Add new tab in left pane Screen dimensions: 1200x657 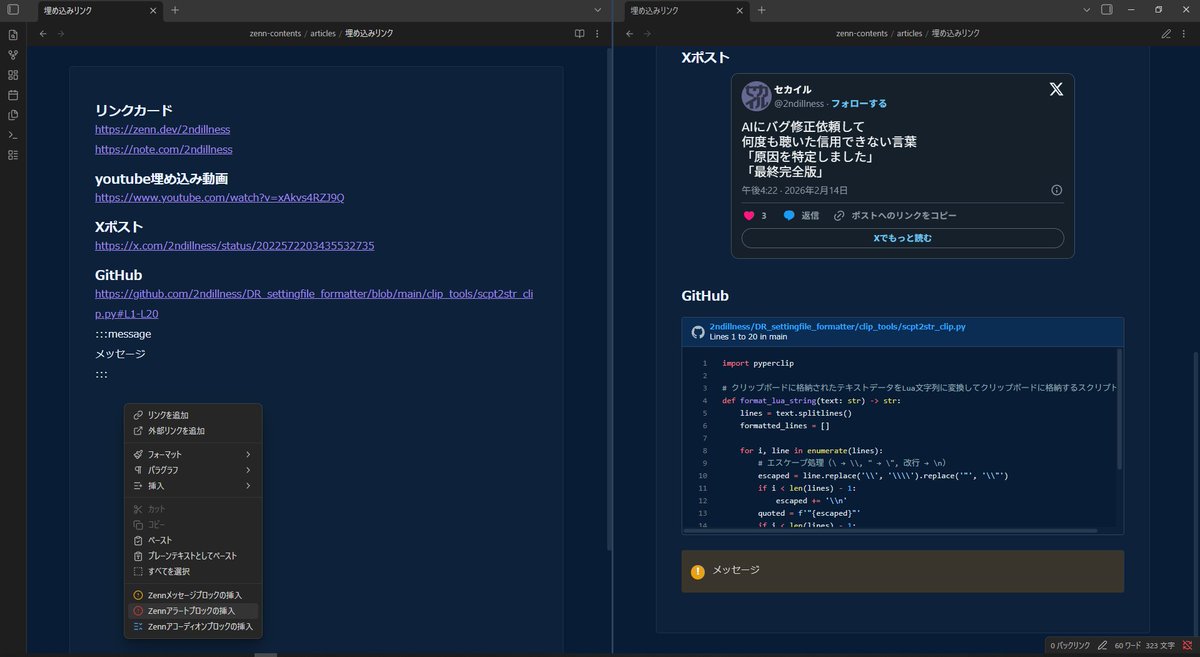175,10
